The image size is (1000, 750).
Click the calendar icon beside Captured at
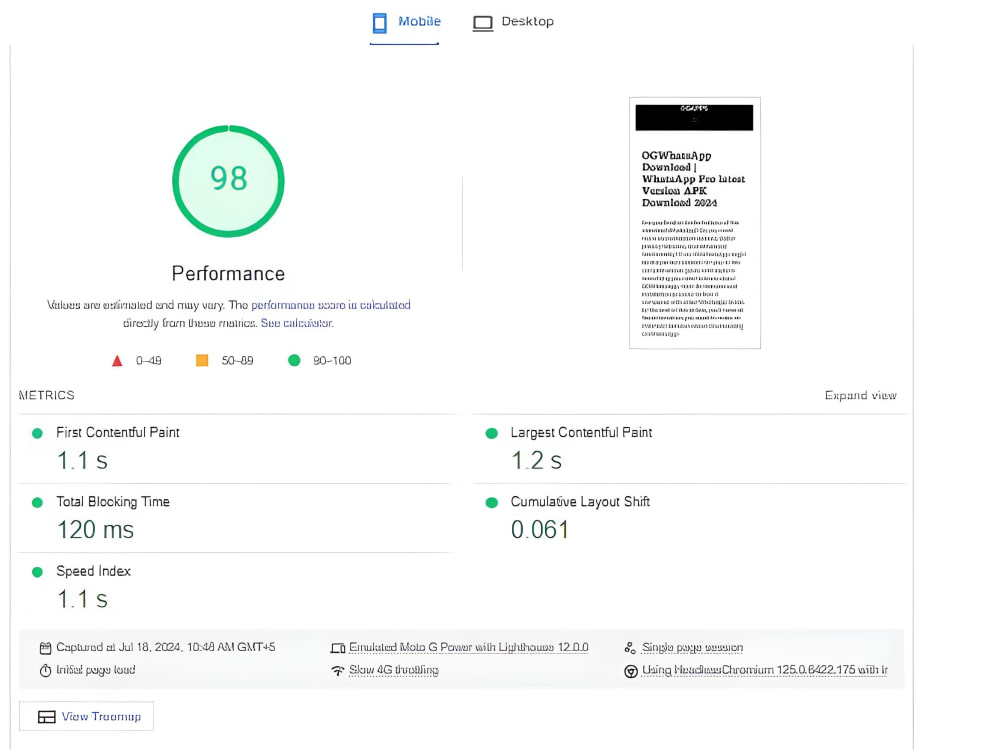45,649
